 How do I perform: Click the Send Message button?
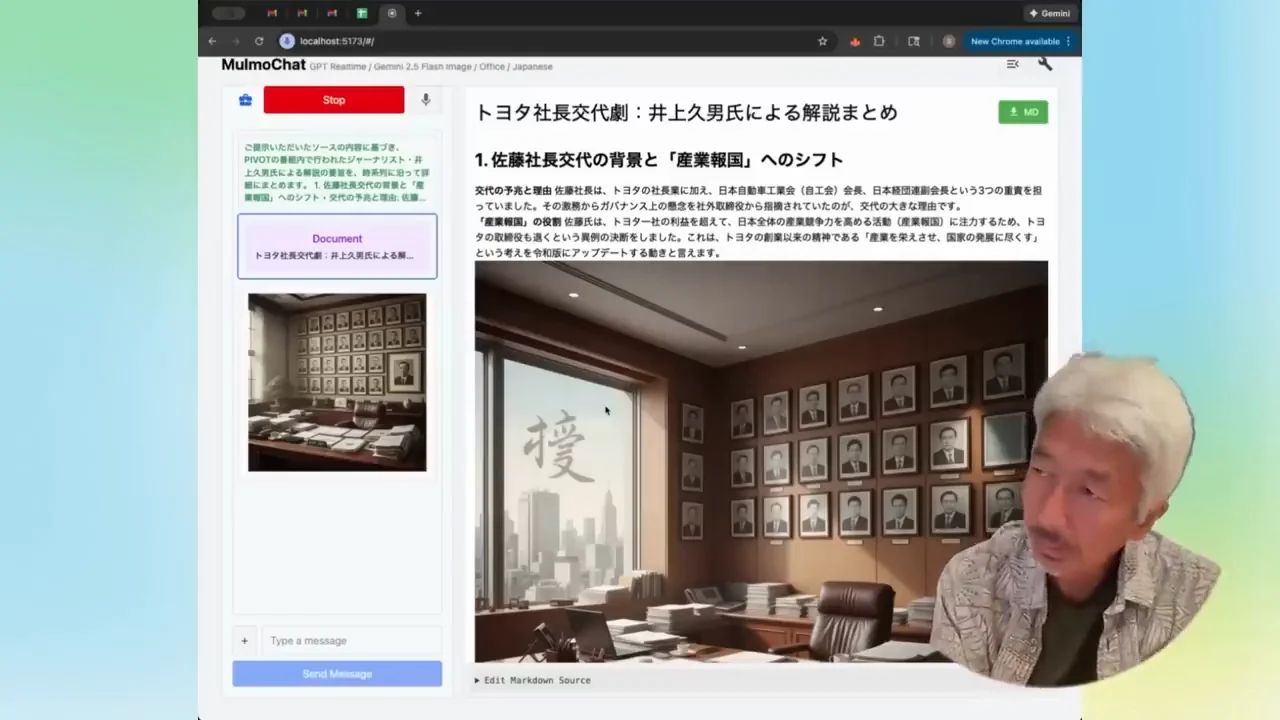[337, 674]
